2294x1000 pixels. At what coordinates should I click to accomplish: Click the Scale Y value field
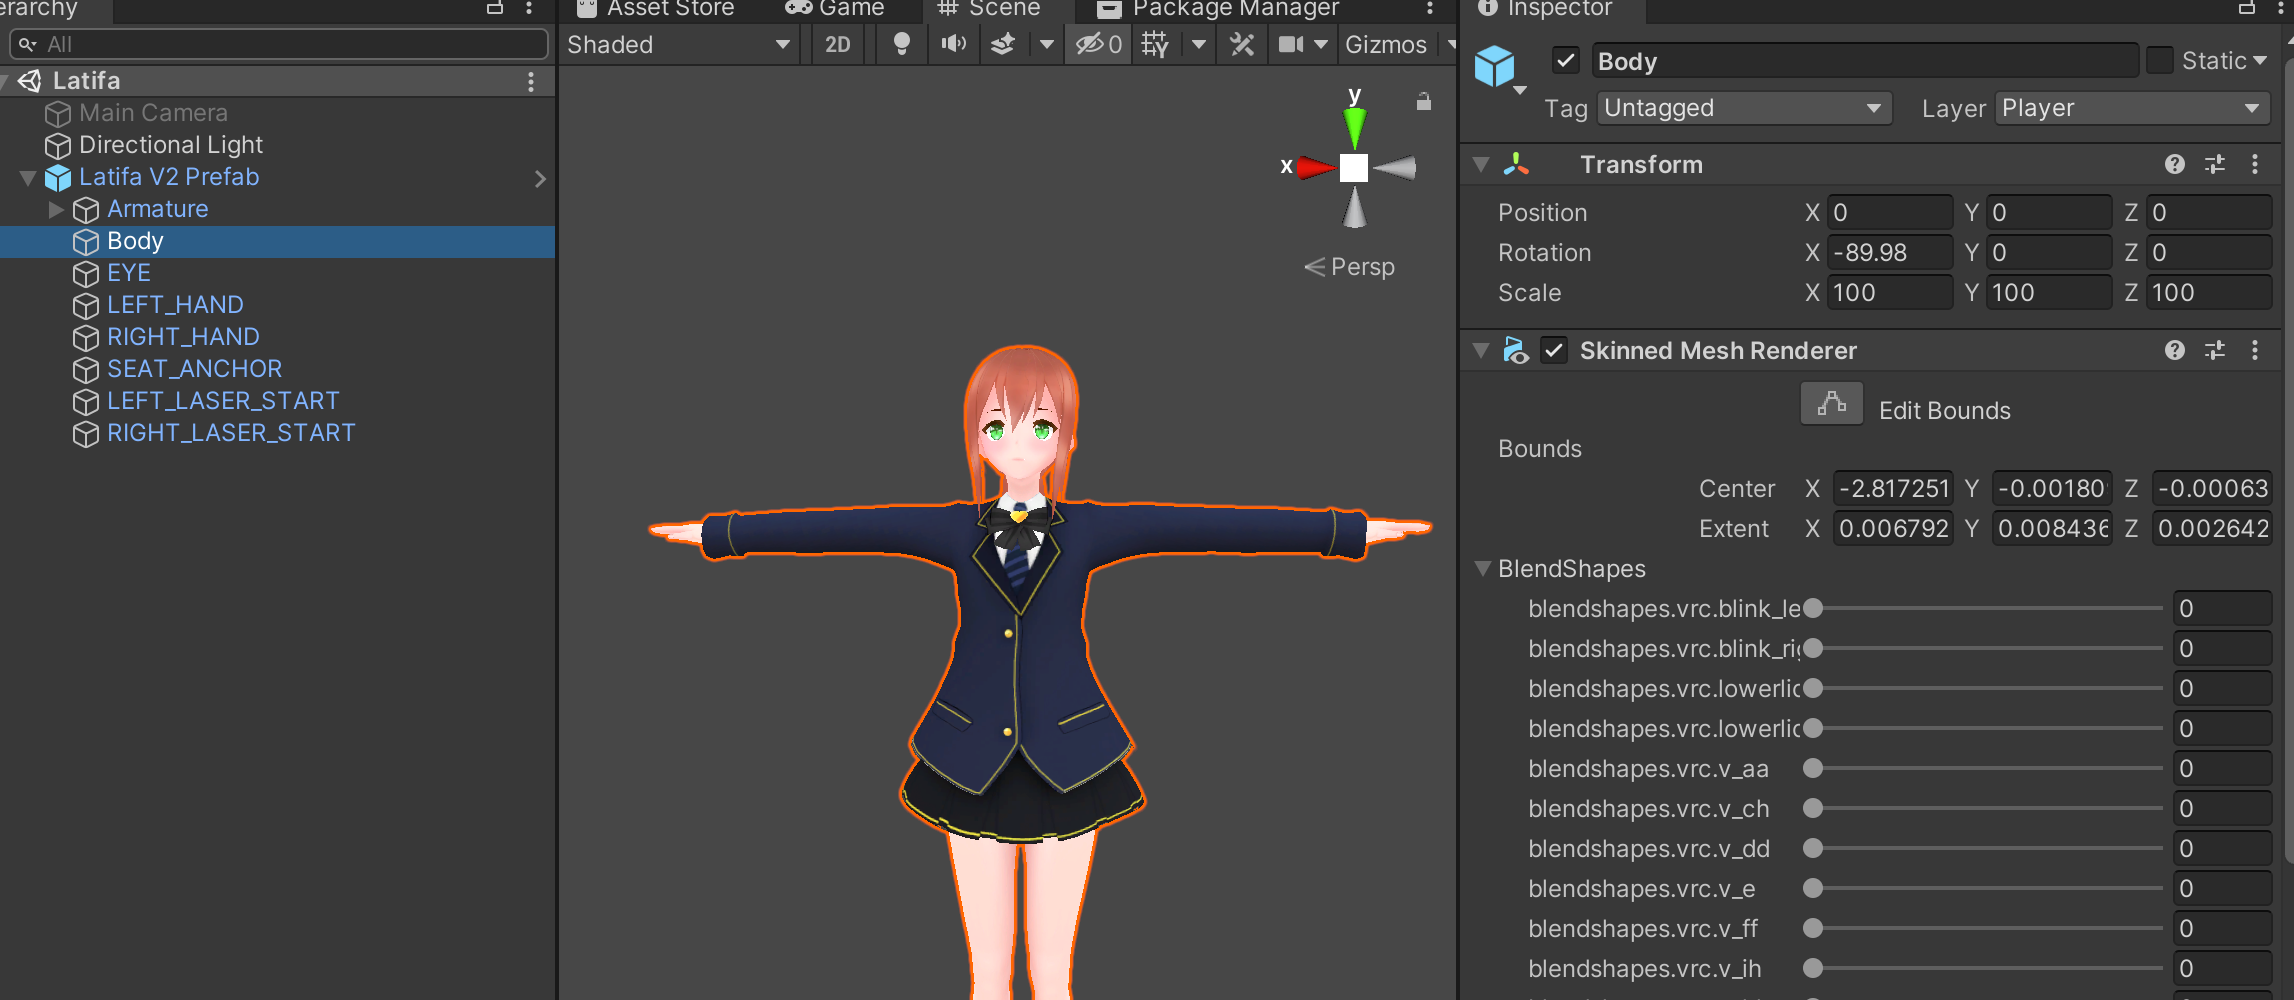pyautogui.click(x=2049, y=292)
